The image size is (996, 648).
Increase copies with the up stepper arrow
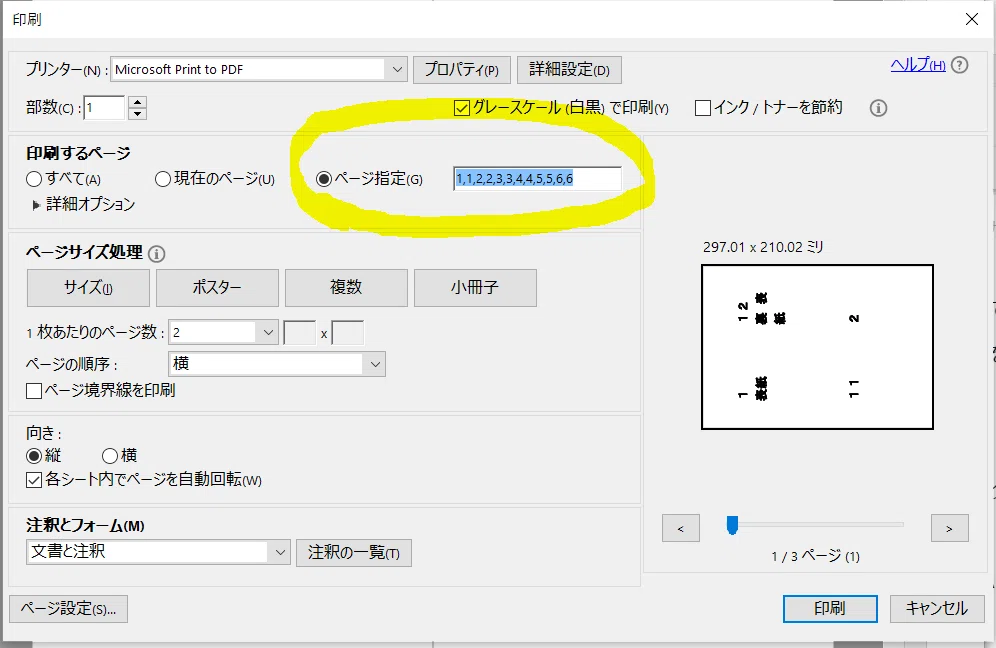(137, 102)
